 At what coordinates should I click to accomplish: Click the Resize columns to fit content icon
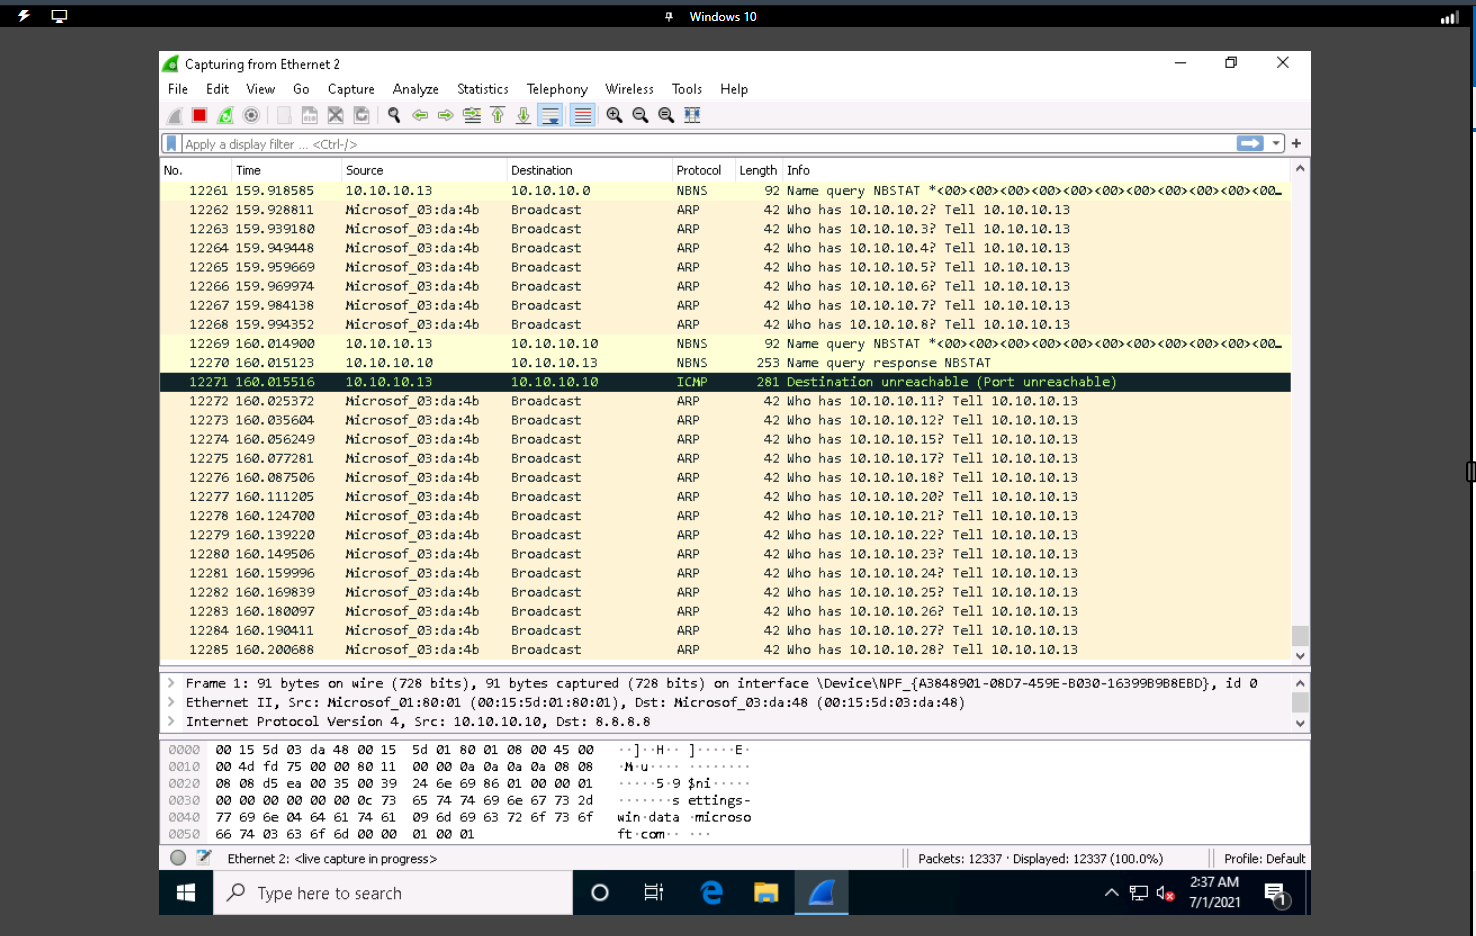point(692,116)
